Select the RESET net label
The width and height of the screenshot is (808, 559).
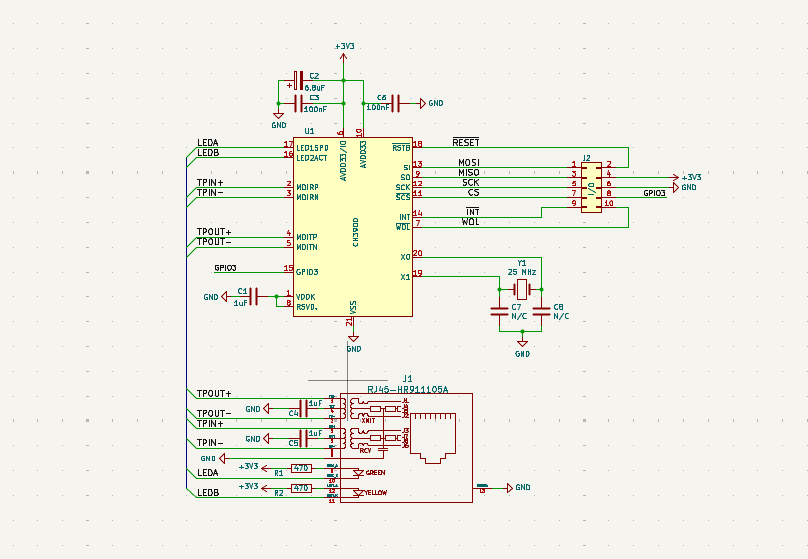click(465, 142)
